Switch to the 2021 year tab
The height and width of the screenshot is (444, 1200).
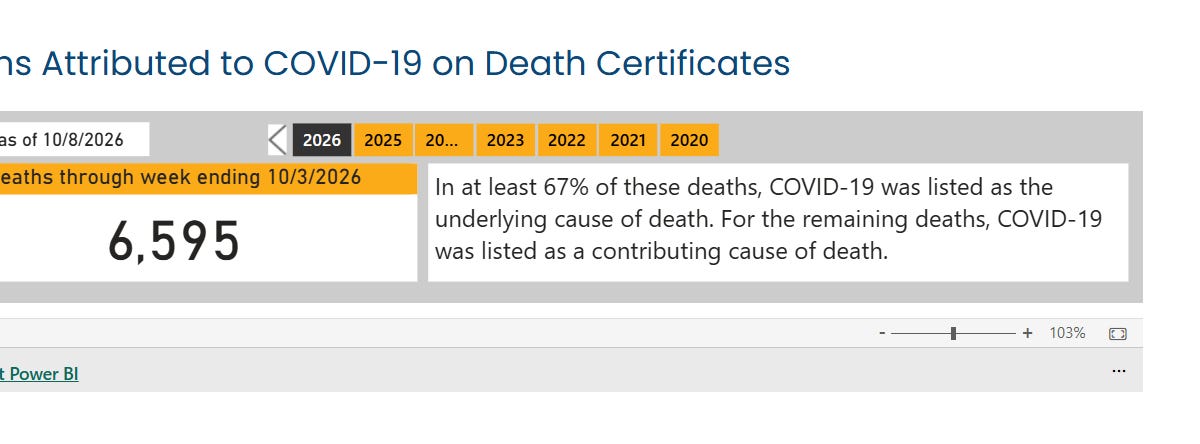(628, 140)
